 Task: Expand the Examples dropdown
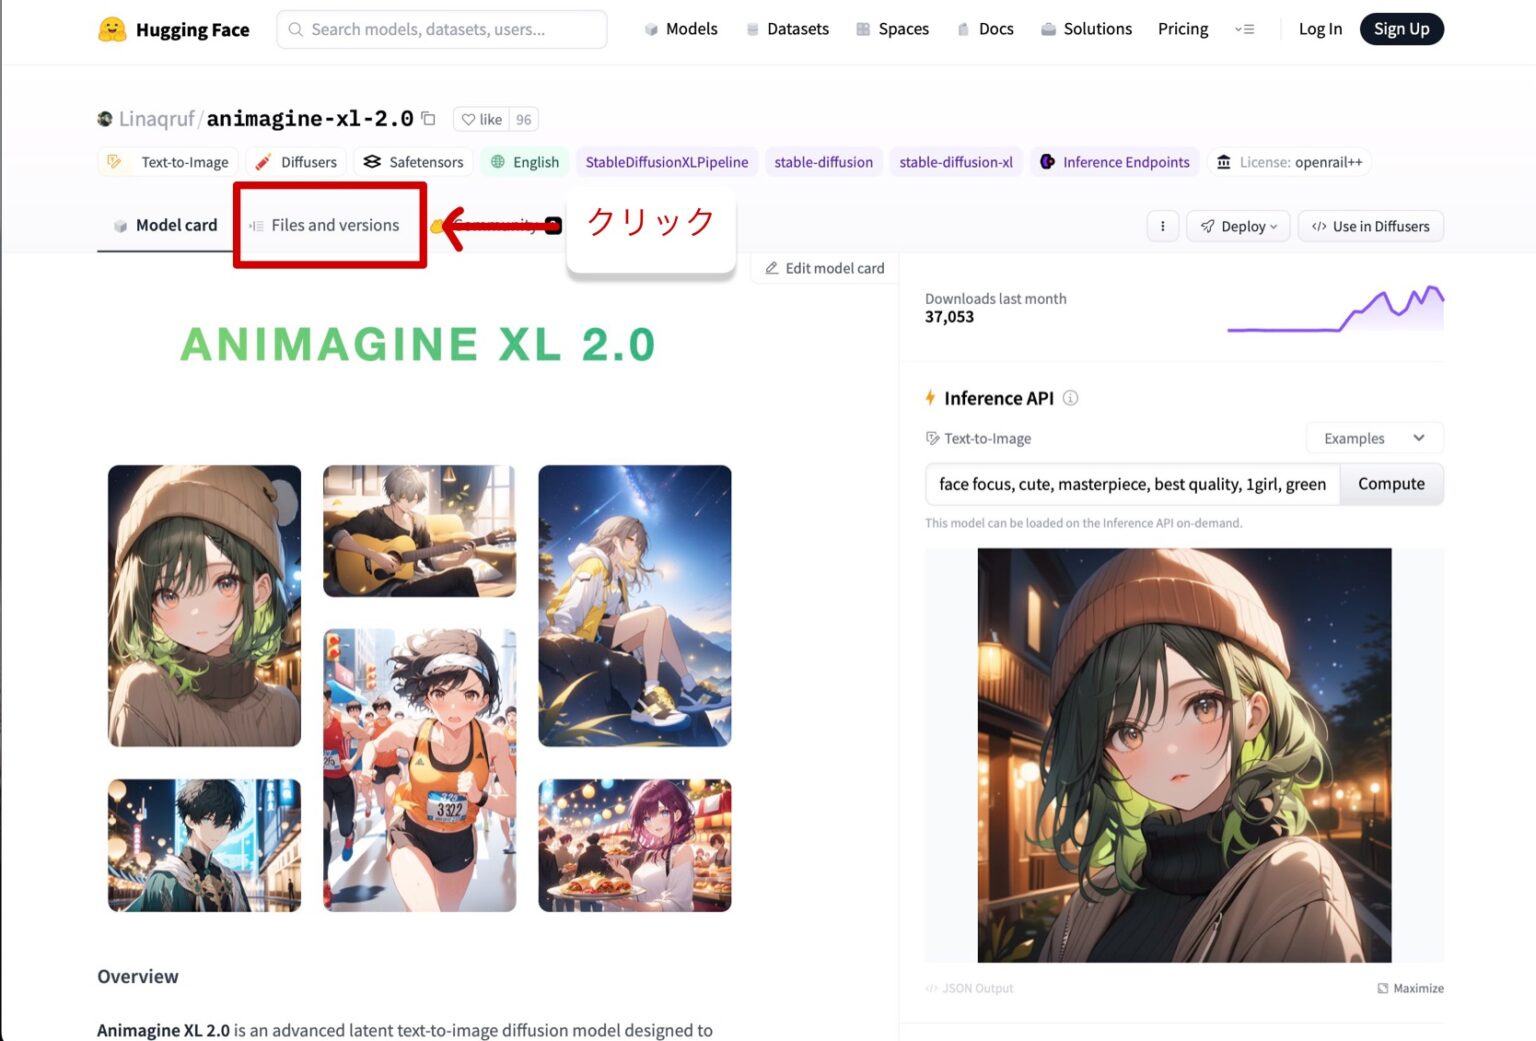click(x=1374, y=438)
